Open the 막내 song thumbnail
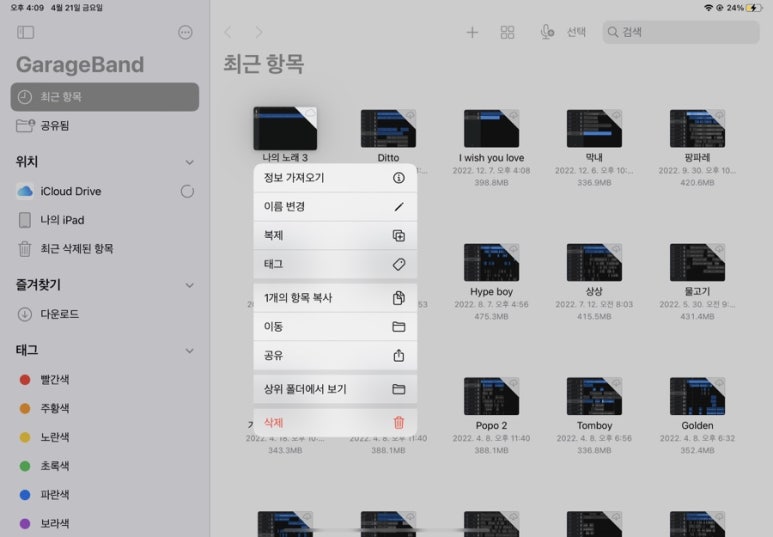The image size is (773, 537). [x=595, y=129]
